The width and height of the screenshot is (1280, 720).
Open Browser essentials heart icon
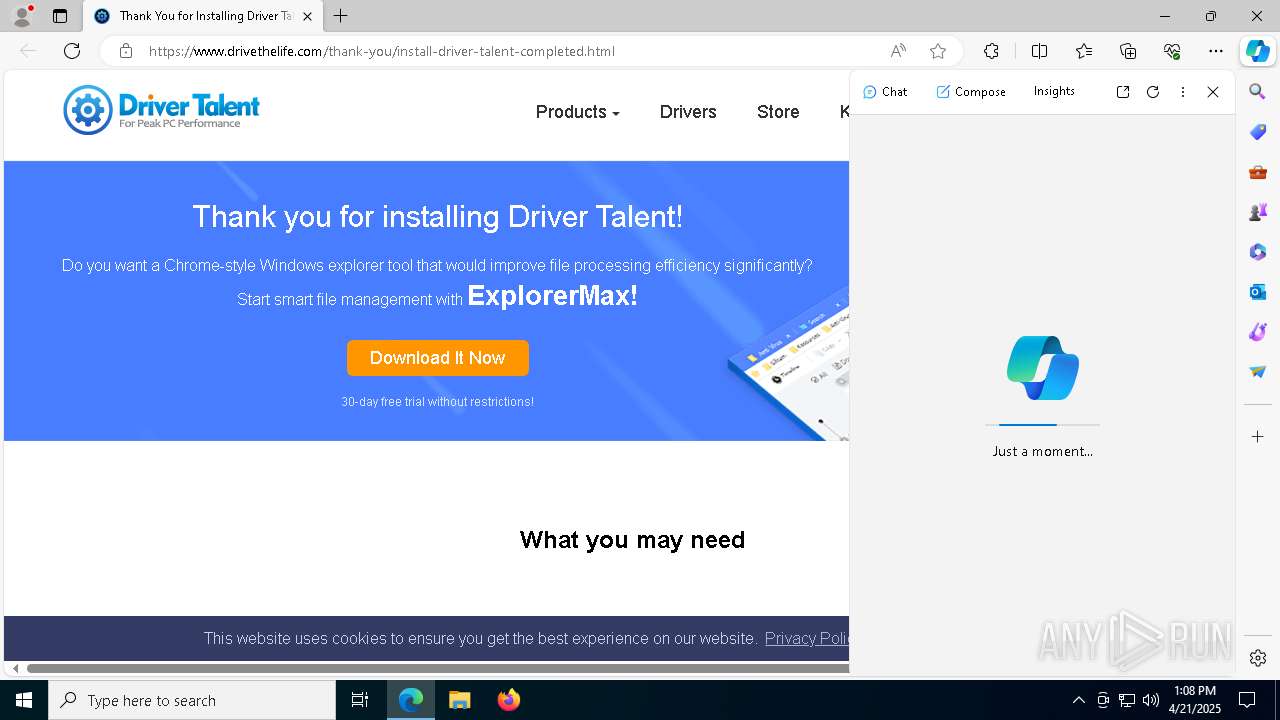coord(1172,51)
